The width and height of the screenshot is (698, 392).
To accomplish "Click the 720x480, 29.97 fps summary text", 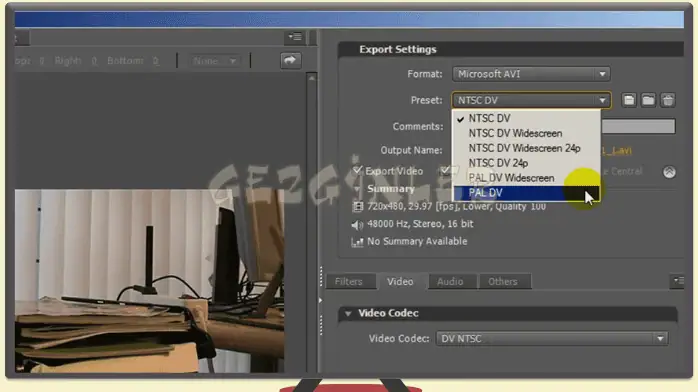I will pyautogui.click(x=456, y=206).
